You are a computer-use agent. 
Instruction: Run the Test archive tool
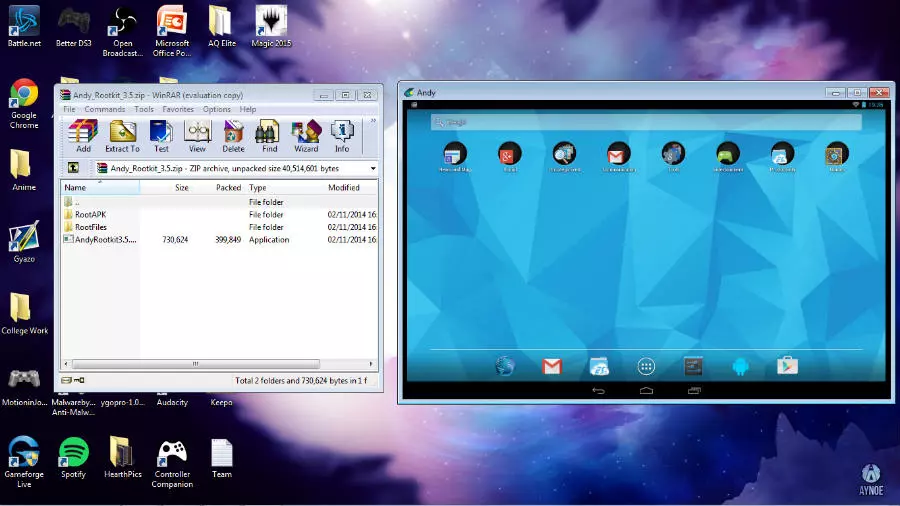pos(160,135)
